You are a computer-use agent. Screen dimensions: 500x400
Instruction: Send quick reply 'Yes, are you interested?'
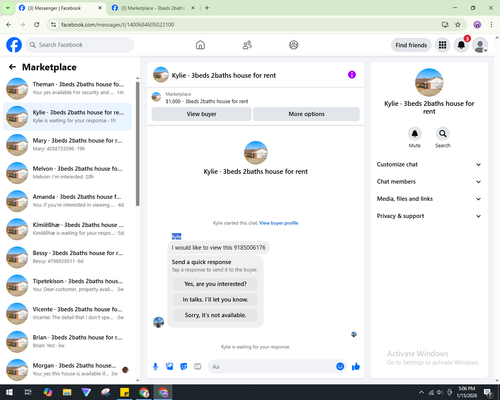click(215, 284)
